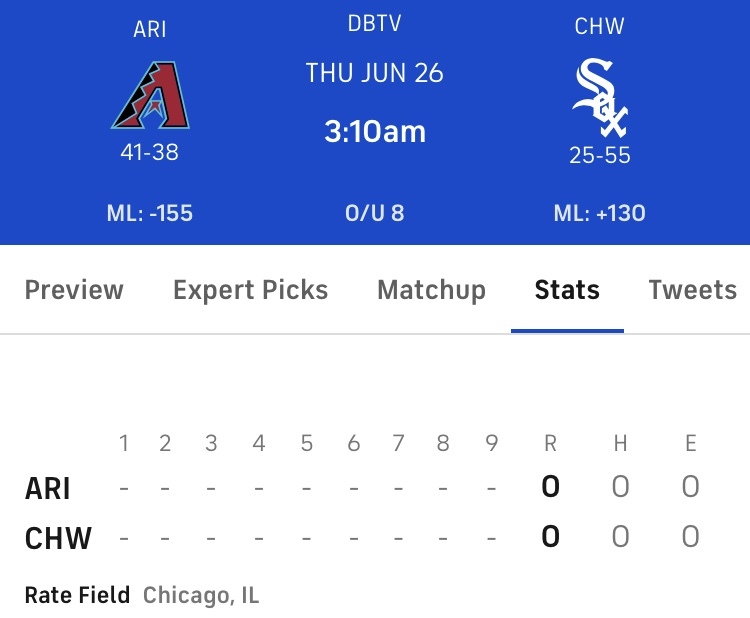Select the ARI row in box score
The height and width of the screenshot is (618, 750).
point(362,487)
